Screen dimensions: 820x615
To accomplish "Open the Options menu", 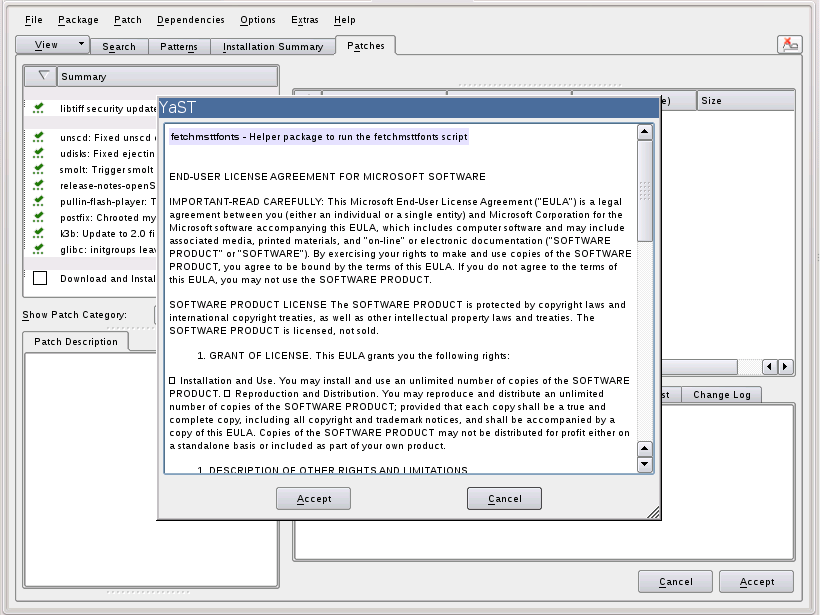I will (257, 20).
